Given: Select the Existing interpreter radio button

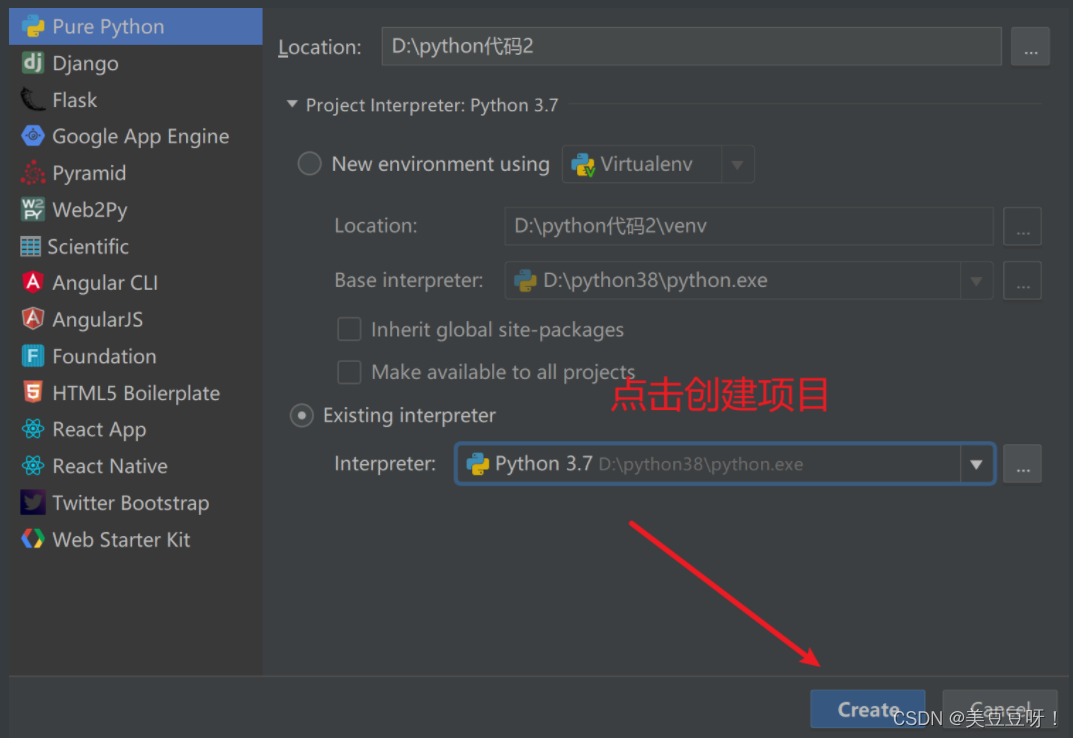Looking at the screenshot, I should 302,416.
